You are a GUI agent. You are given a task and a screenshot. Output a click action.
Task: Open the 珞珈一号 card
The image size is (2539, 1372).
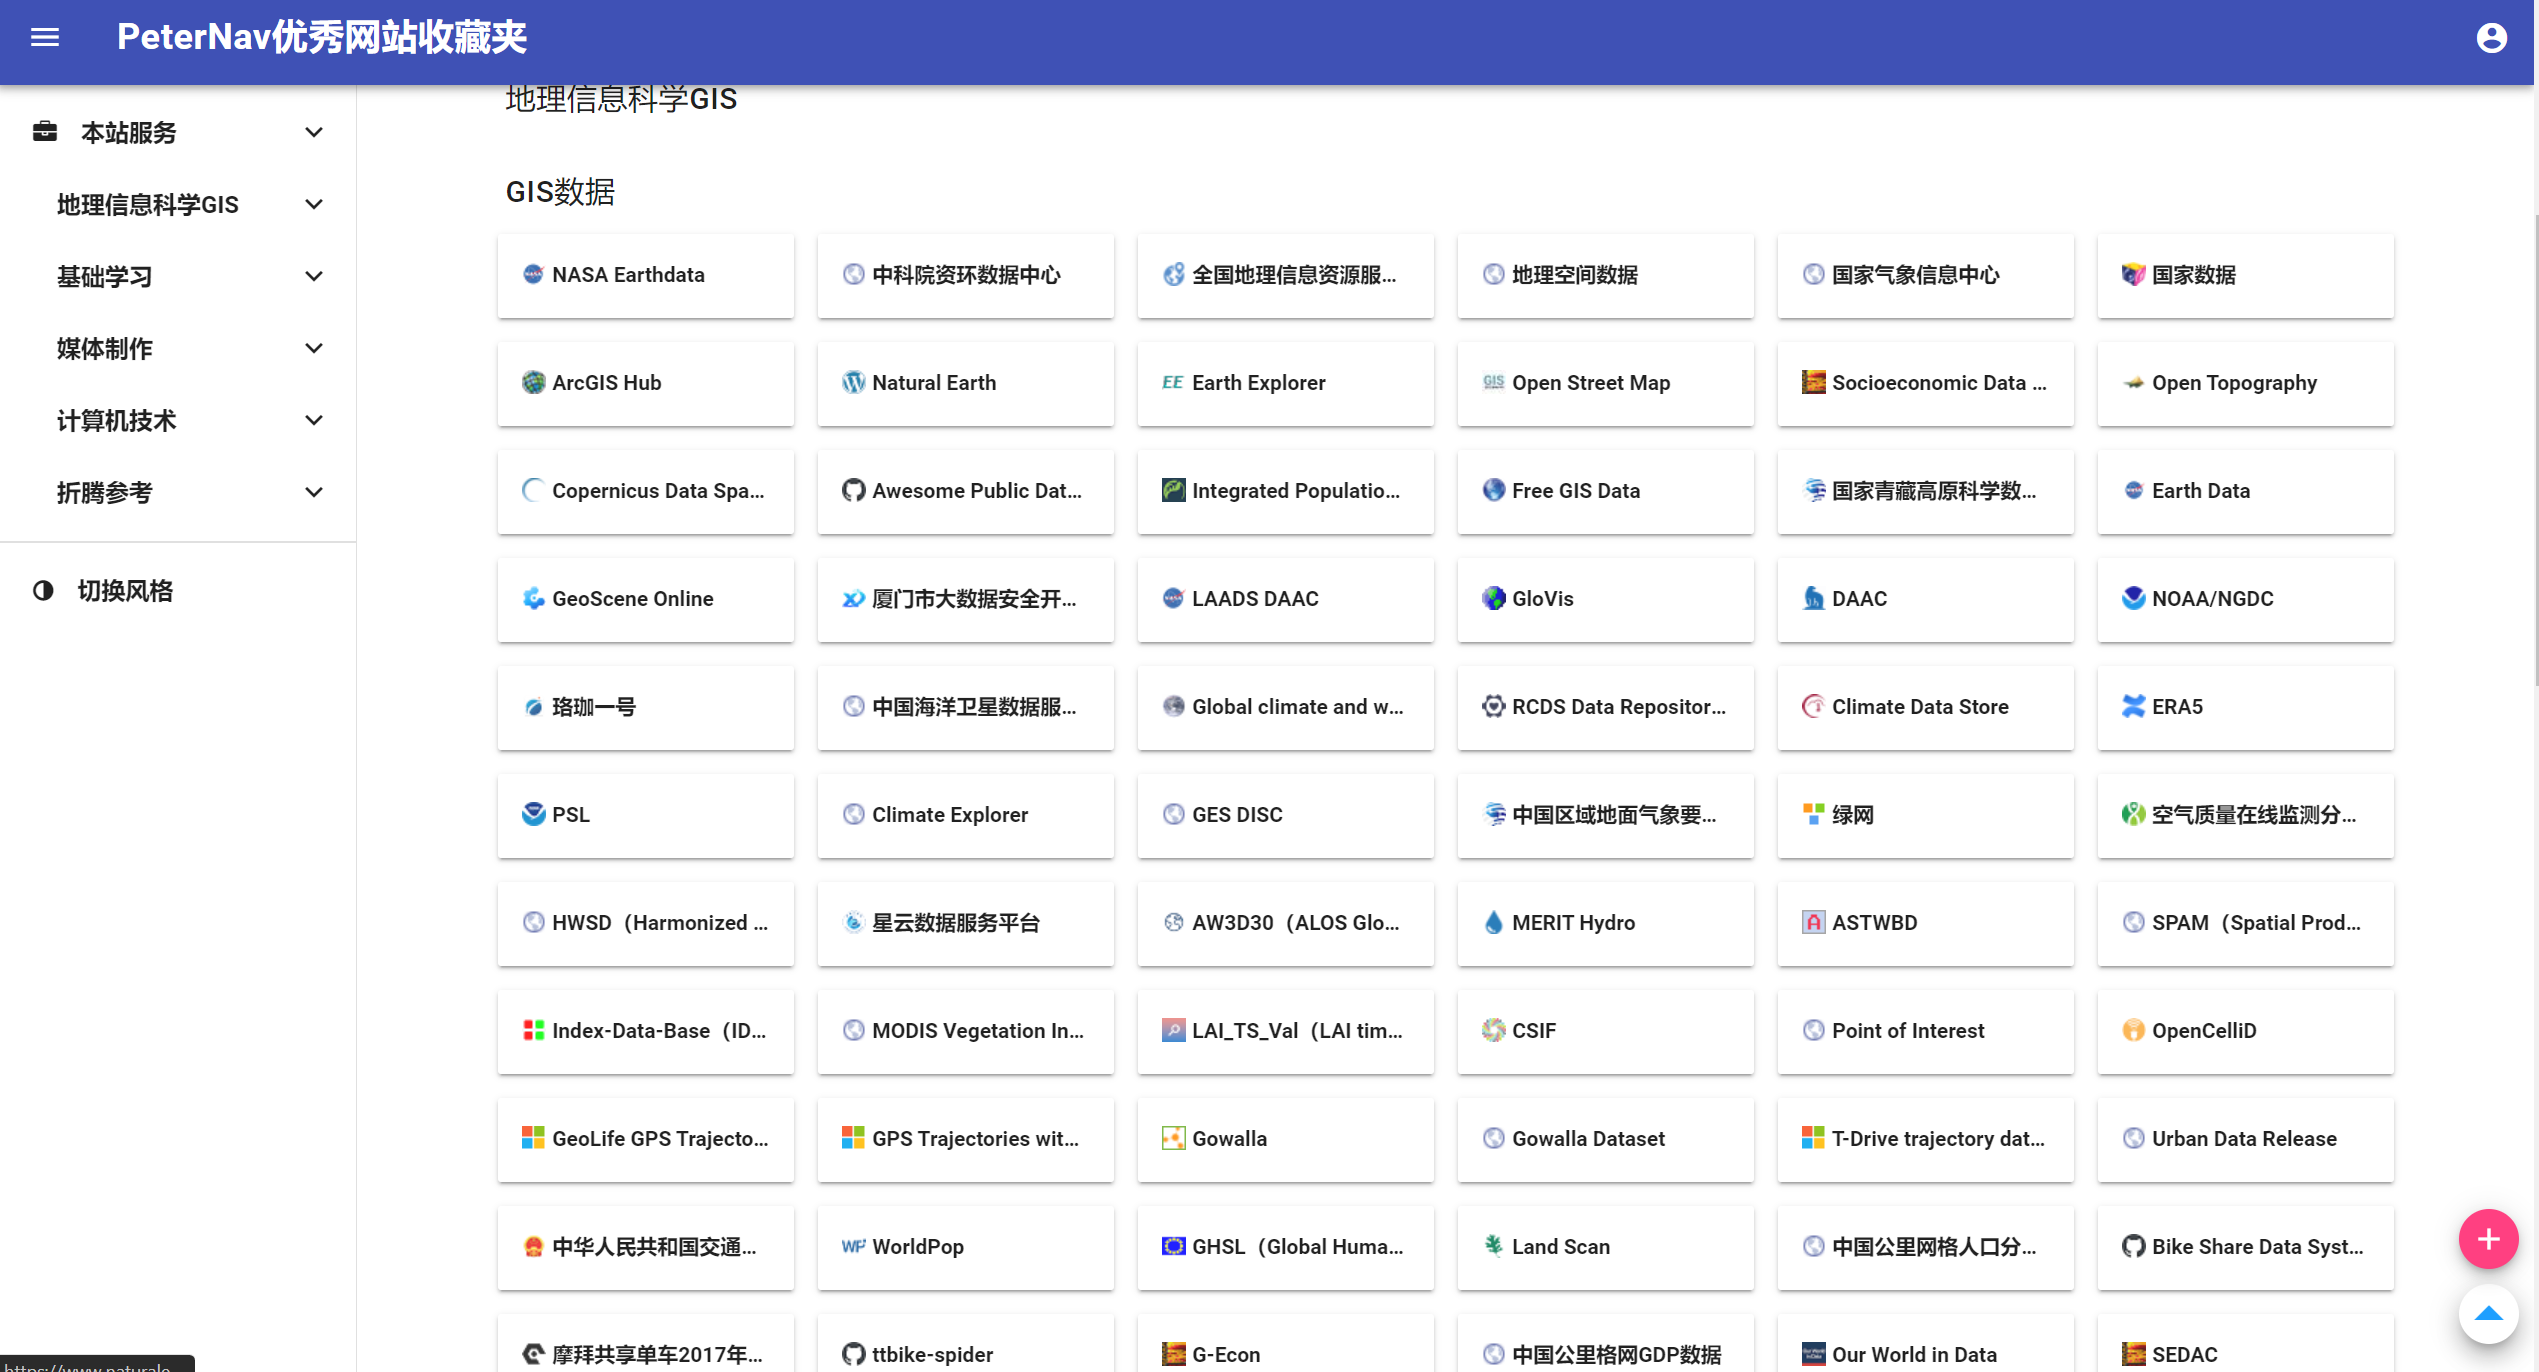tap(645, 707)
